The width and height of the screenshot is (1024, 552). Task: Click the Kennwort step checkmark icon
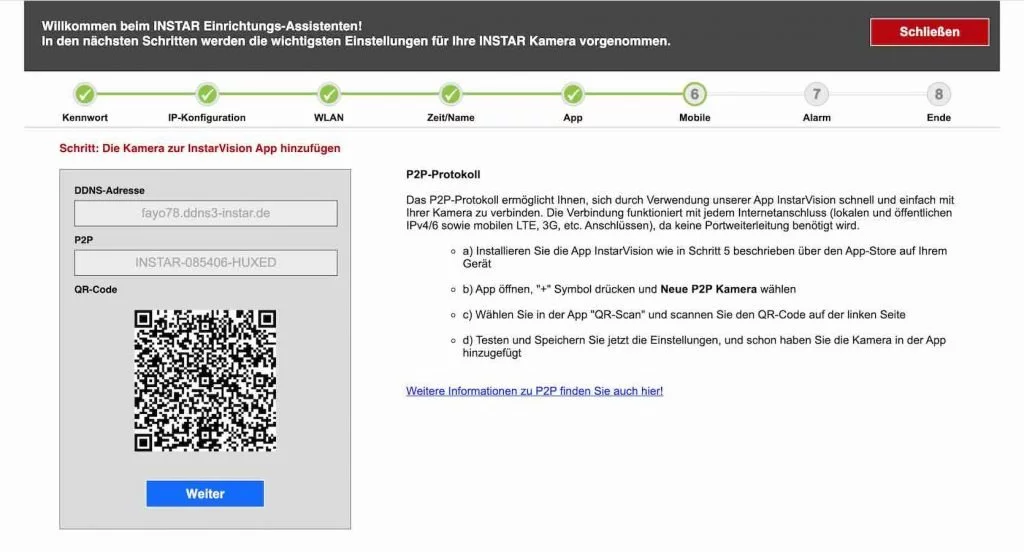(84, 94)
